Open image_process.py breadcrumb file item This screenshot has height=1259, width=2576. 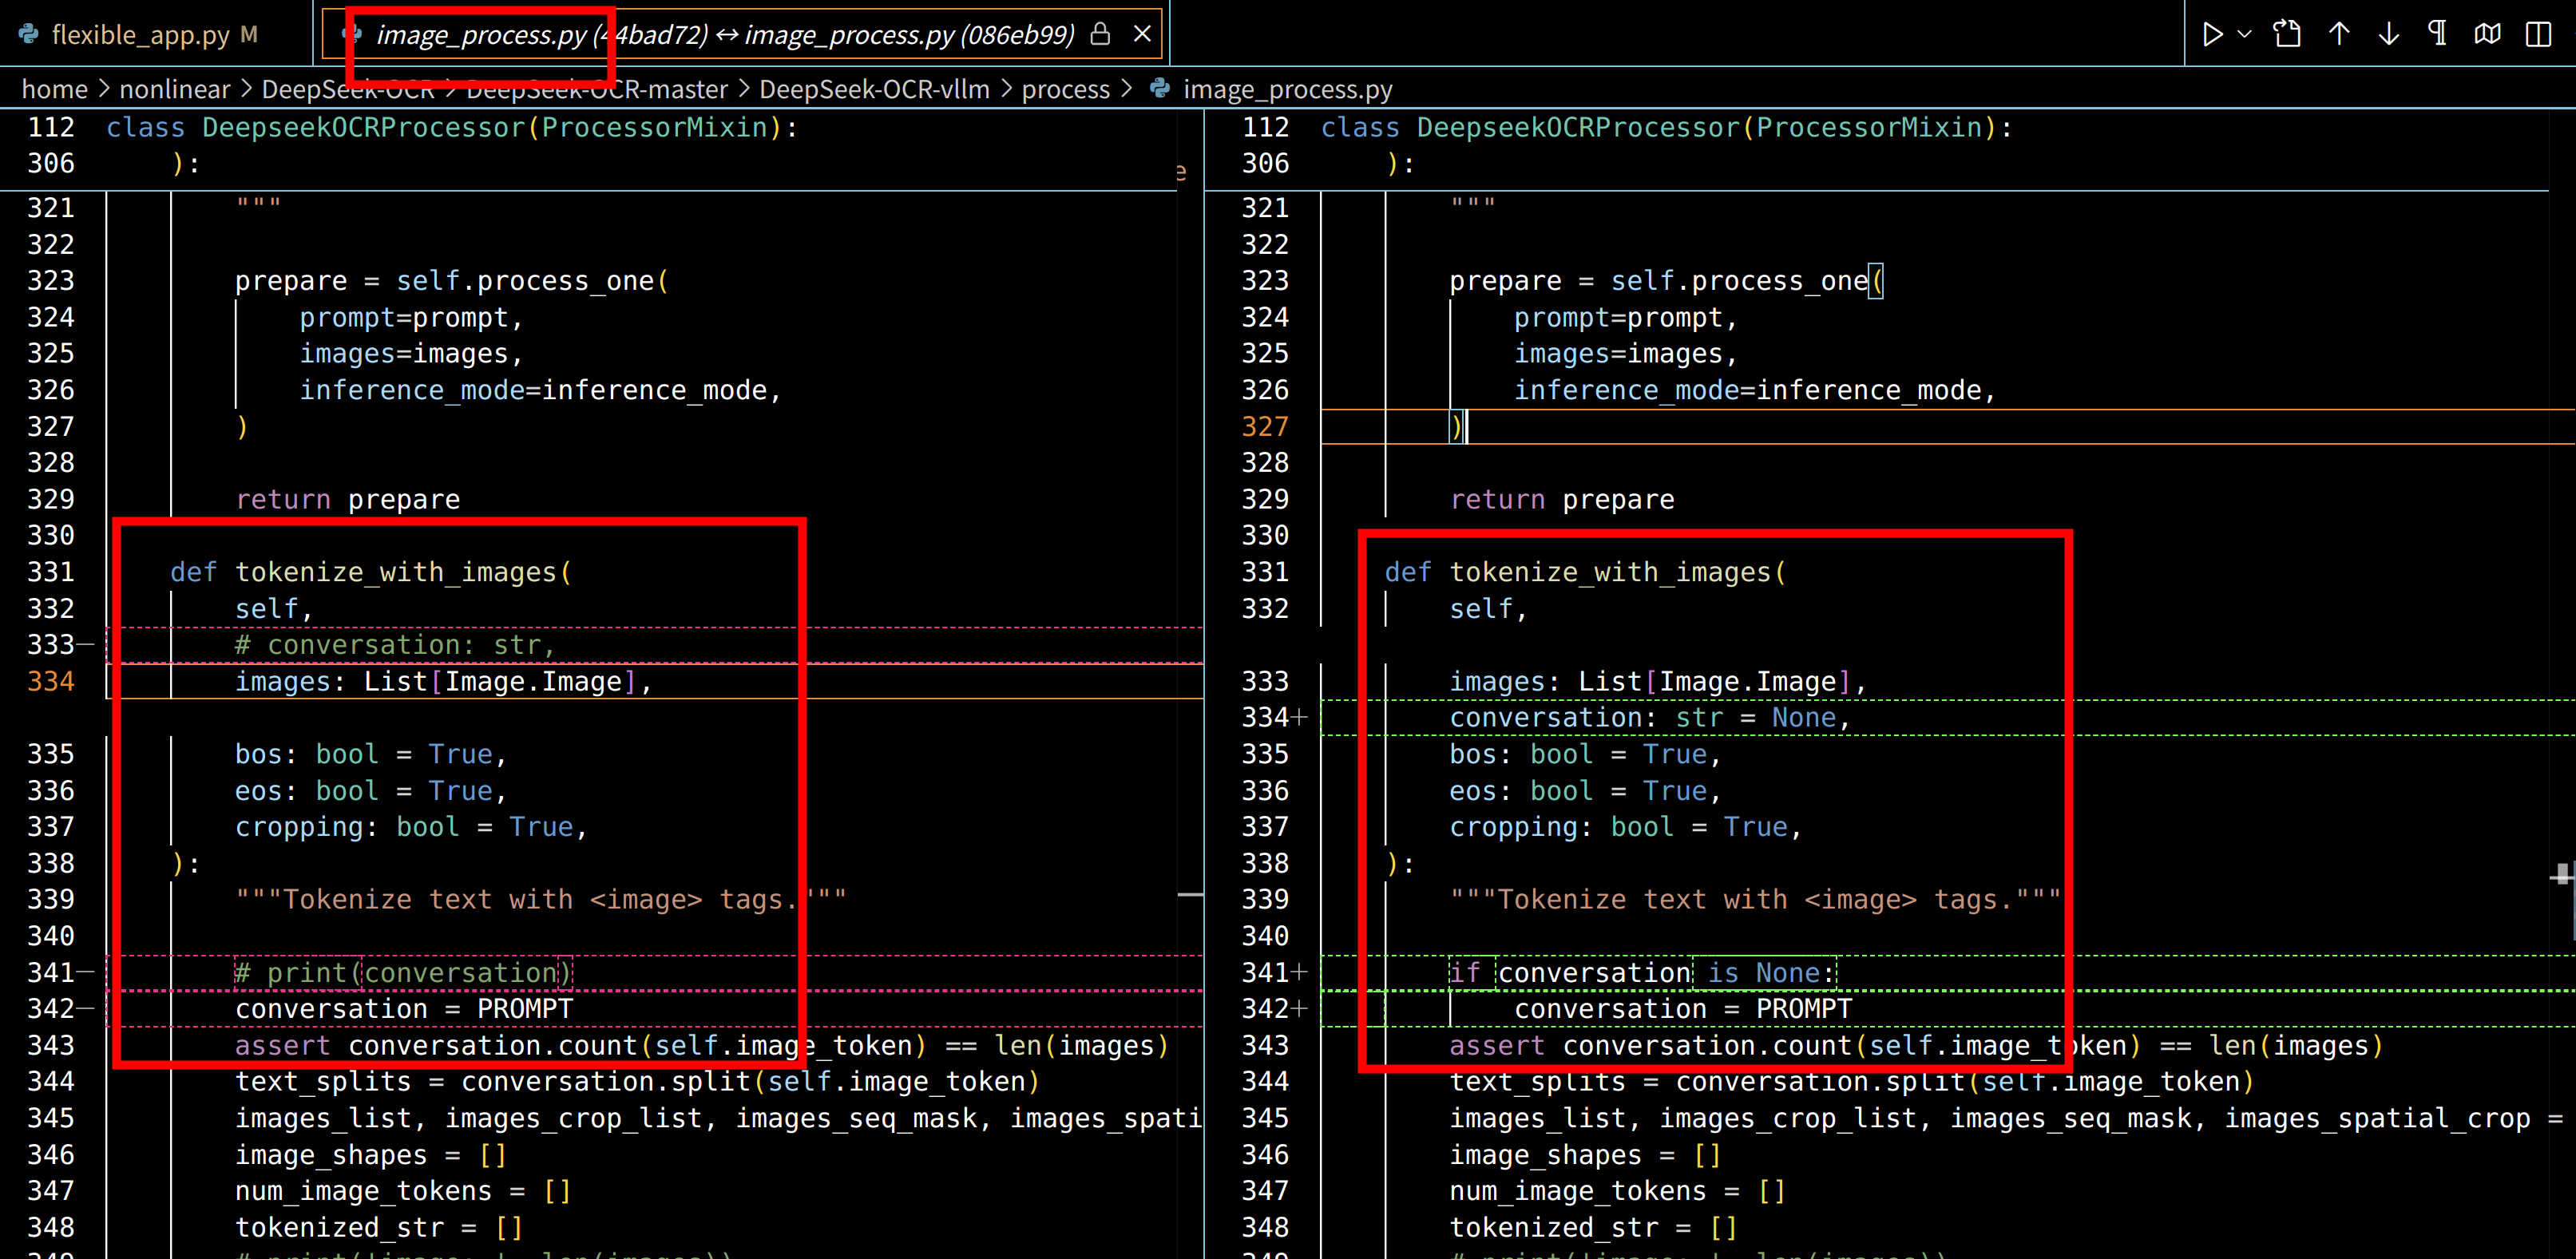coord(1287,89)
